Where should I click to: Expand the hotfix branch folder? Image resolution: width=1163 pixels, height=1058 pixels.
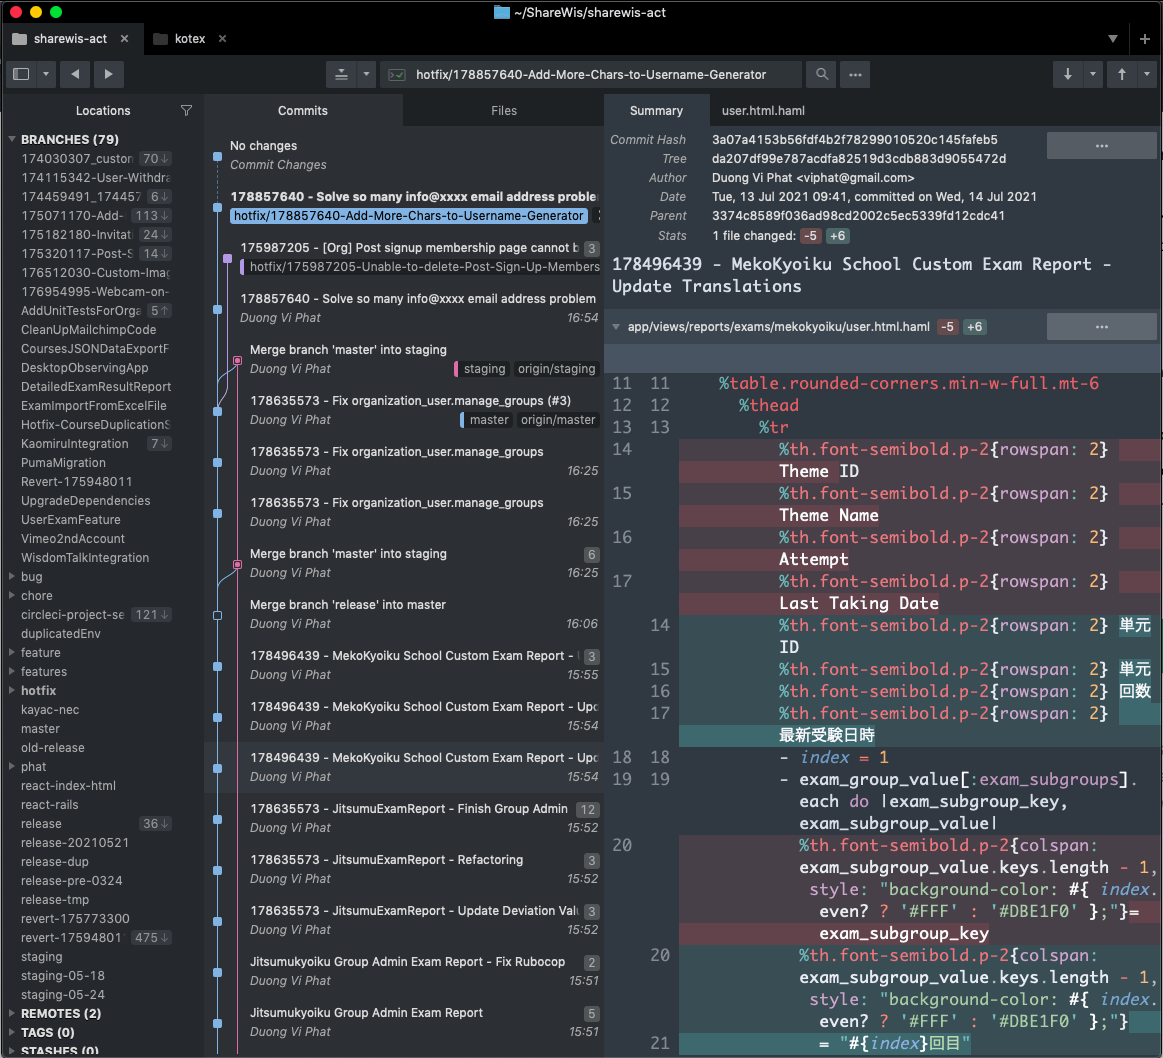pos(12,690)
